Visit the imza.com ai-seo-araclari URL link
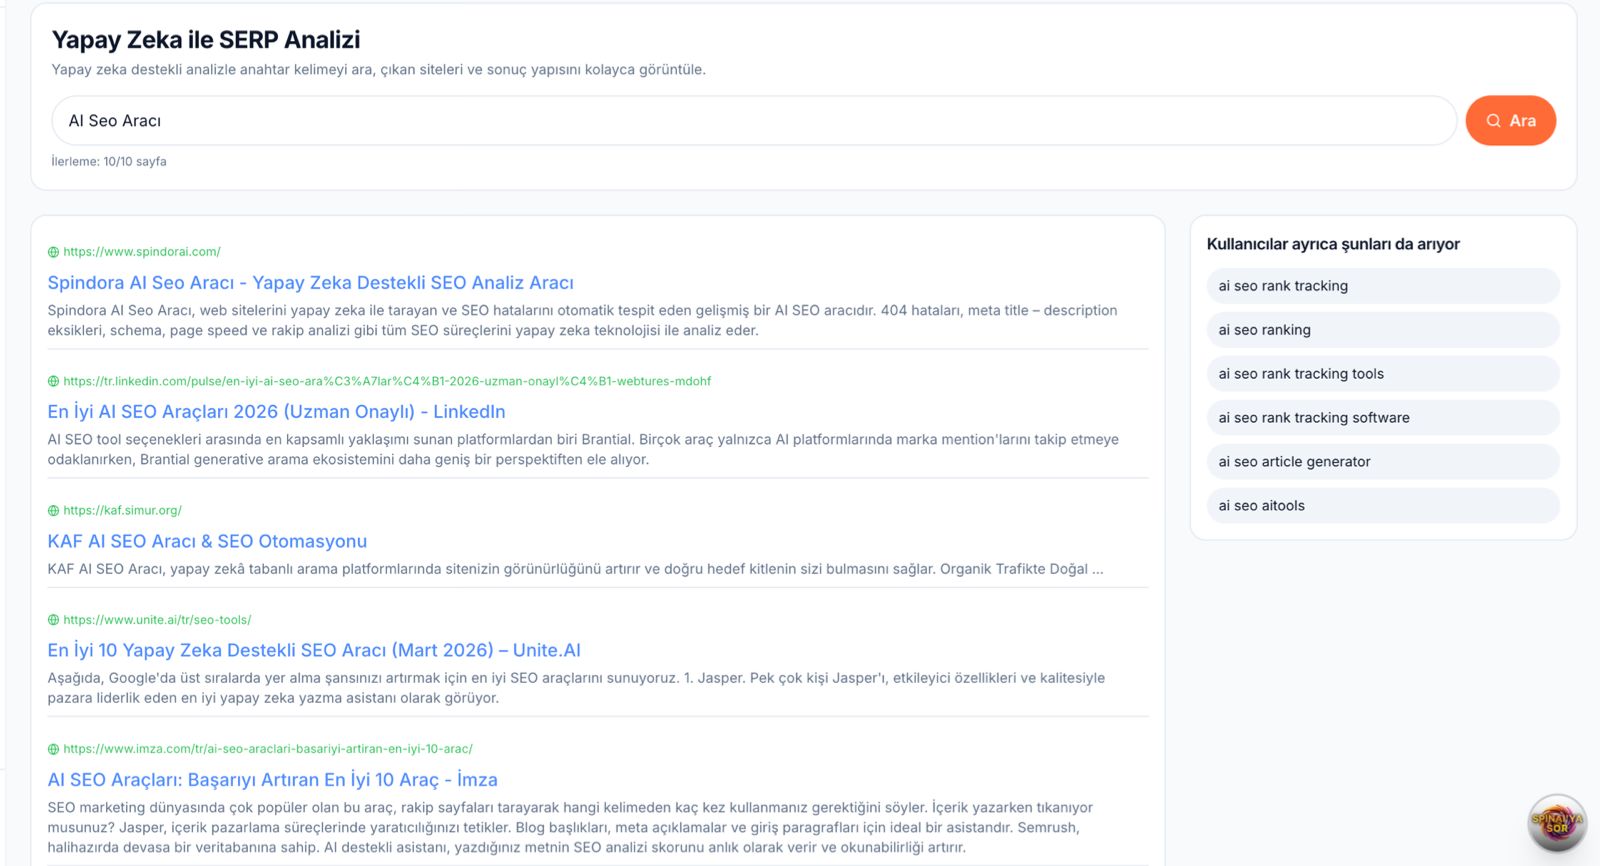 tap(268, 749)
